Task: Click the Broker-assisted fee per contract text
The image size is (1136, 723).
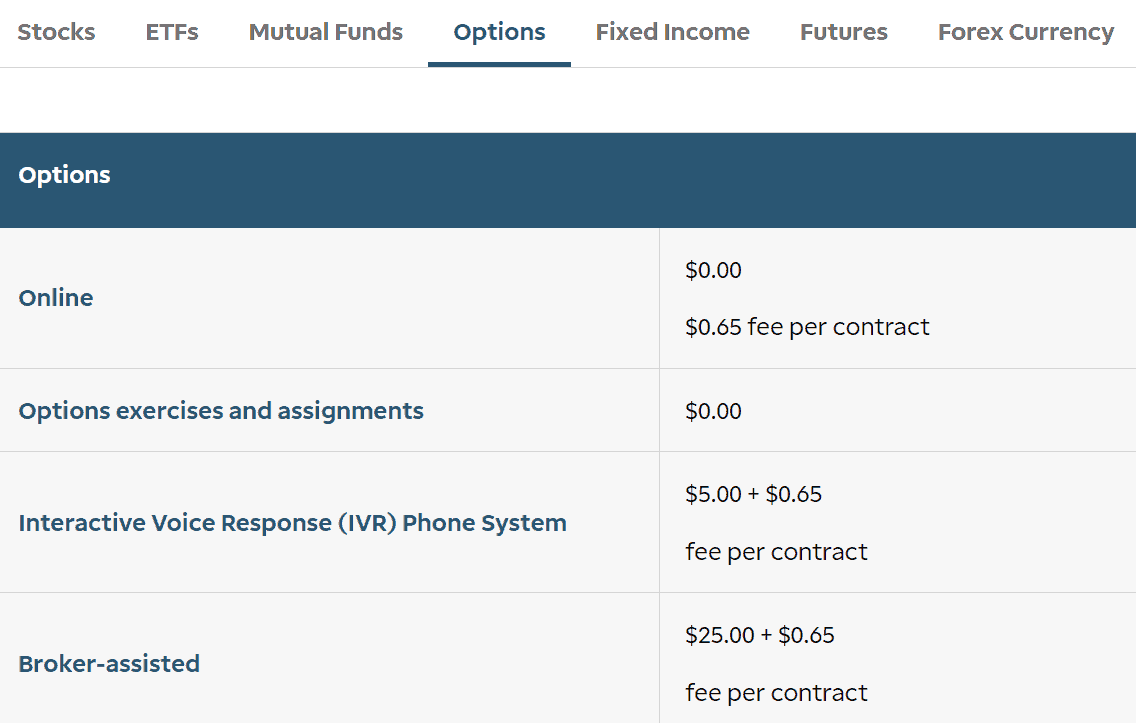Action: 776,692
